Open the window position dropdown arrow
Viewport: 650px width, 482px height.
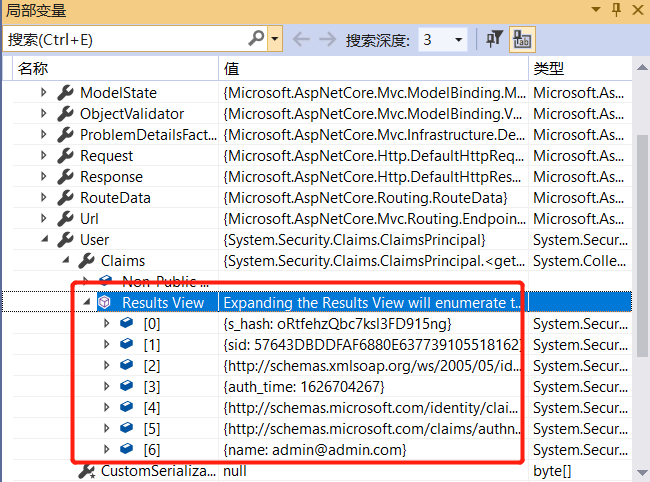tap(596, 9)
